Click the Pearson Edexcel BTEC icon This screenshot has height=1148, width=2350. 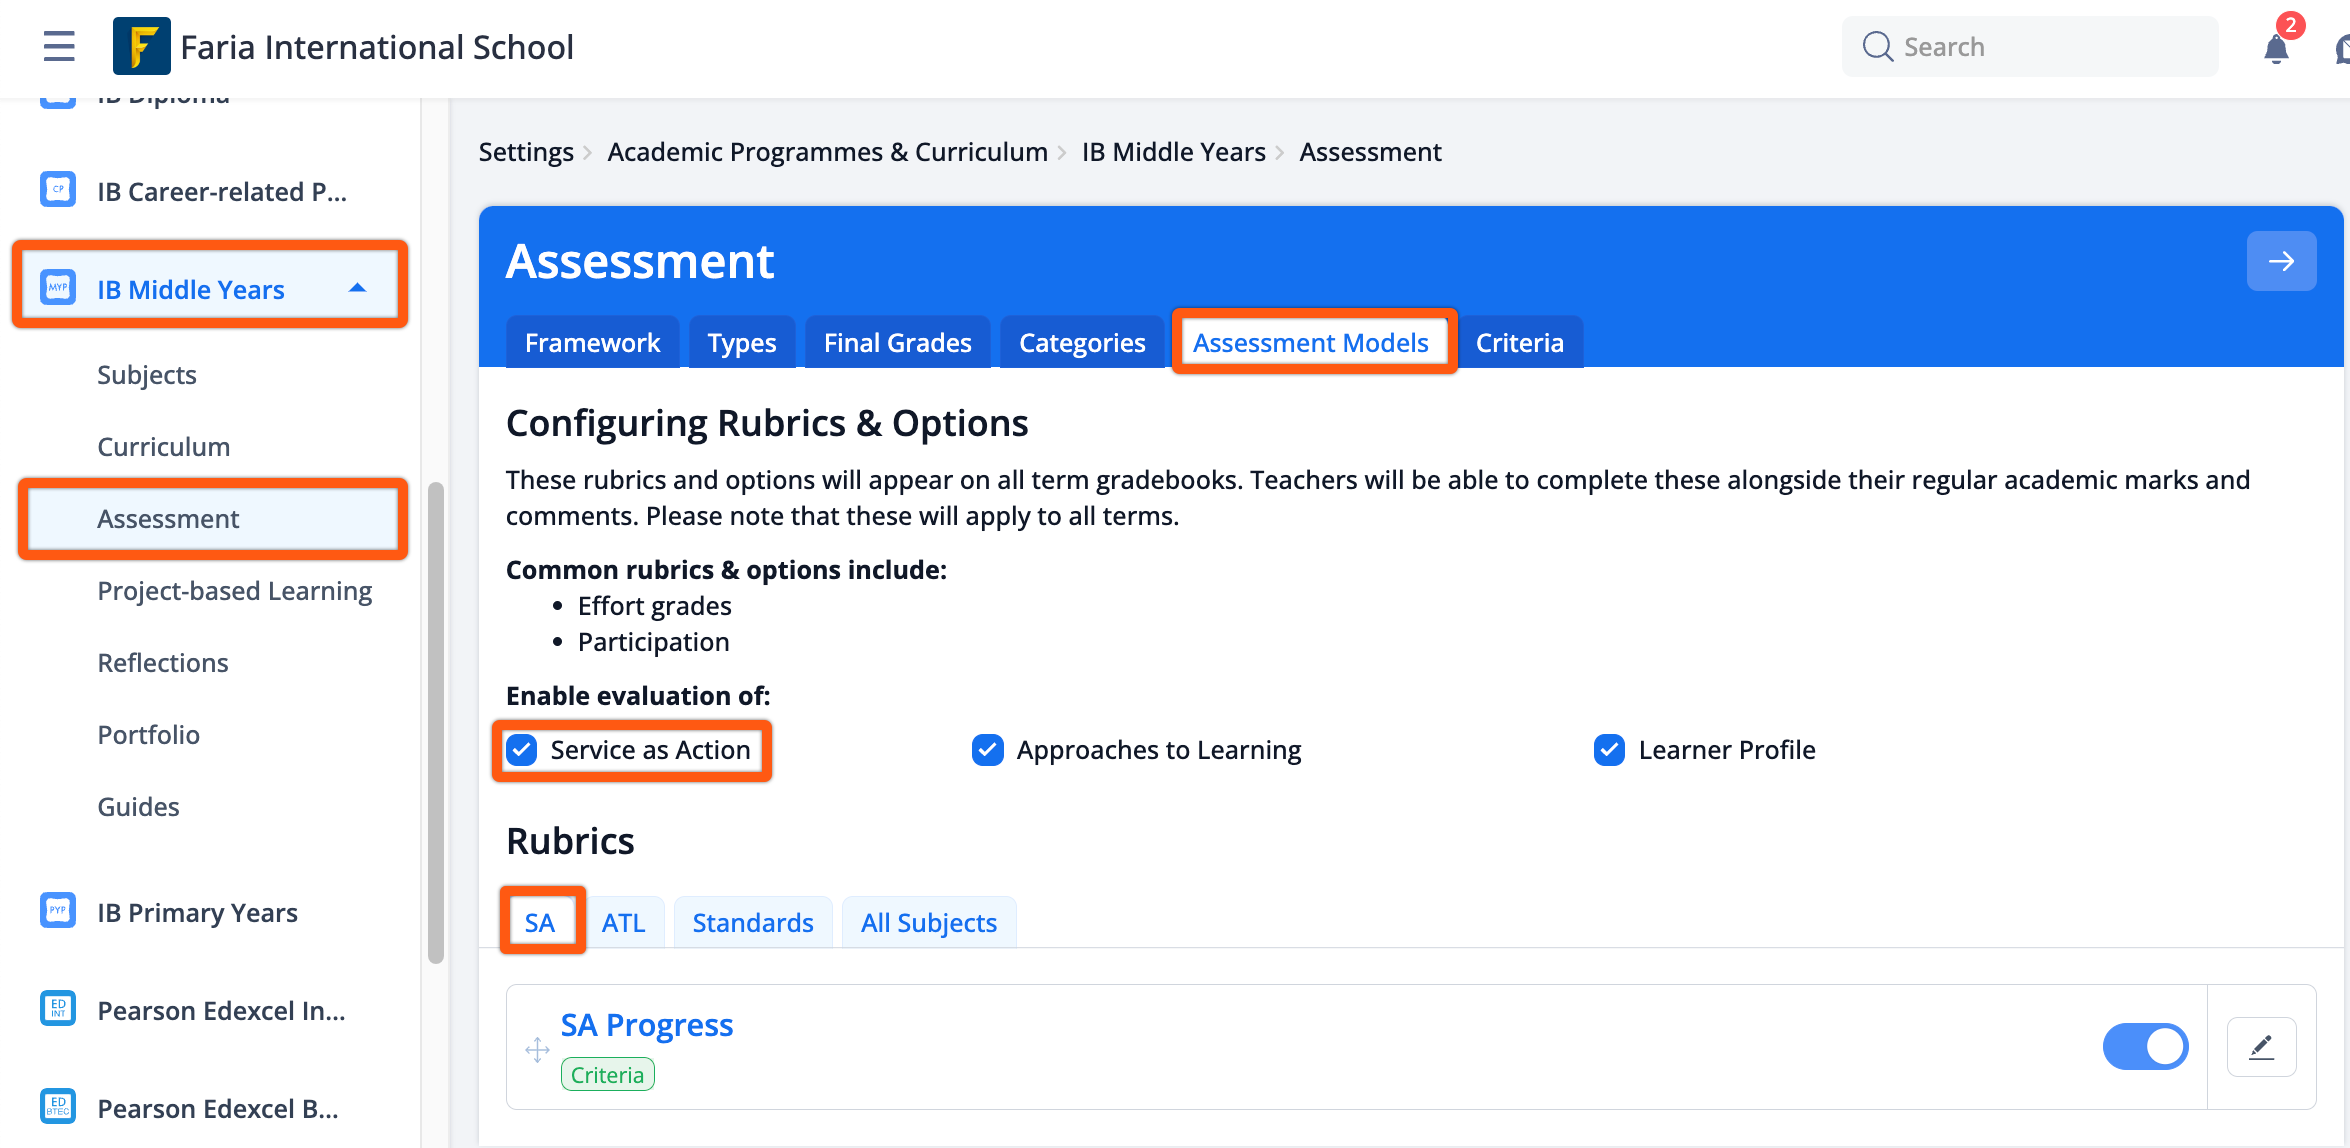58,1107
